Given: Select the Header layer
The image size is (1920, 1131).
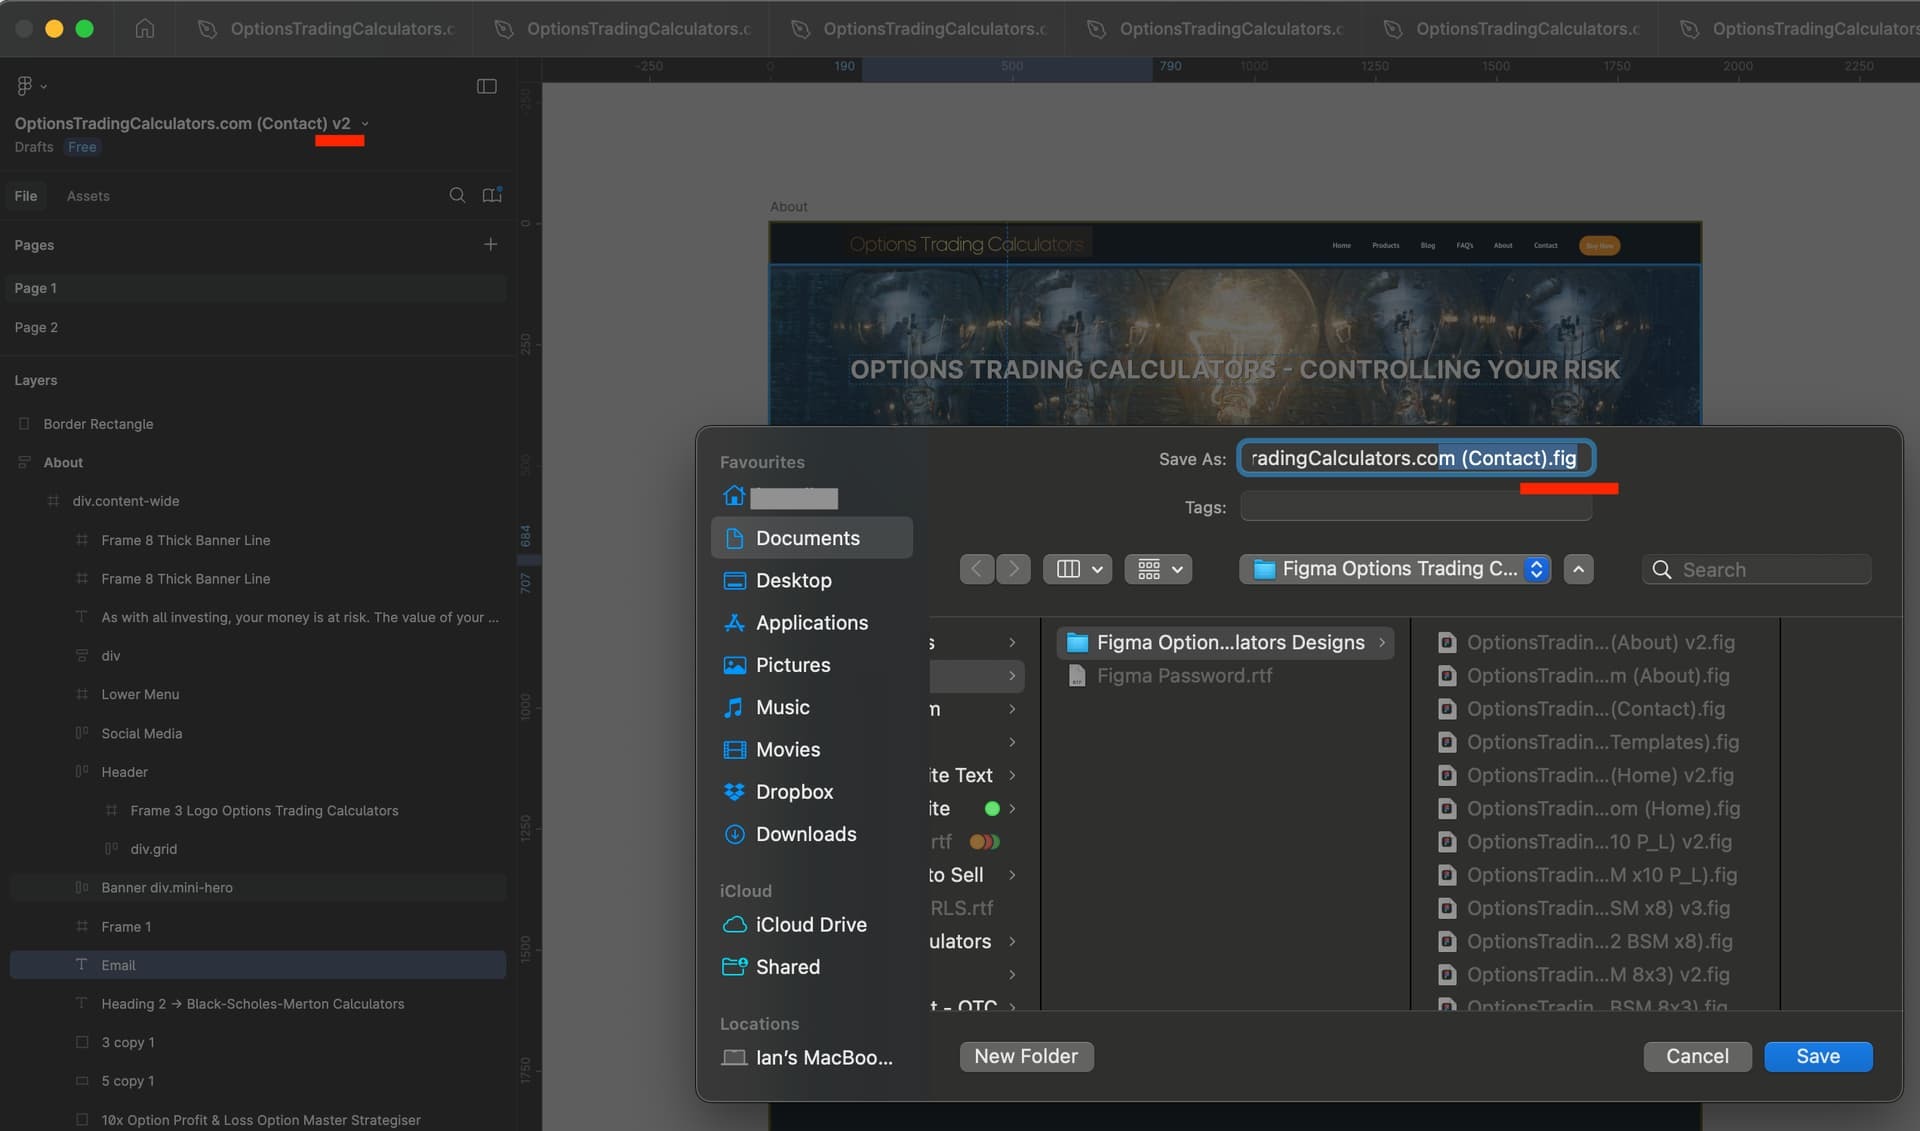Looking at the screenshot, I should click(x=258, y=772).
